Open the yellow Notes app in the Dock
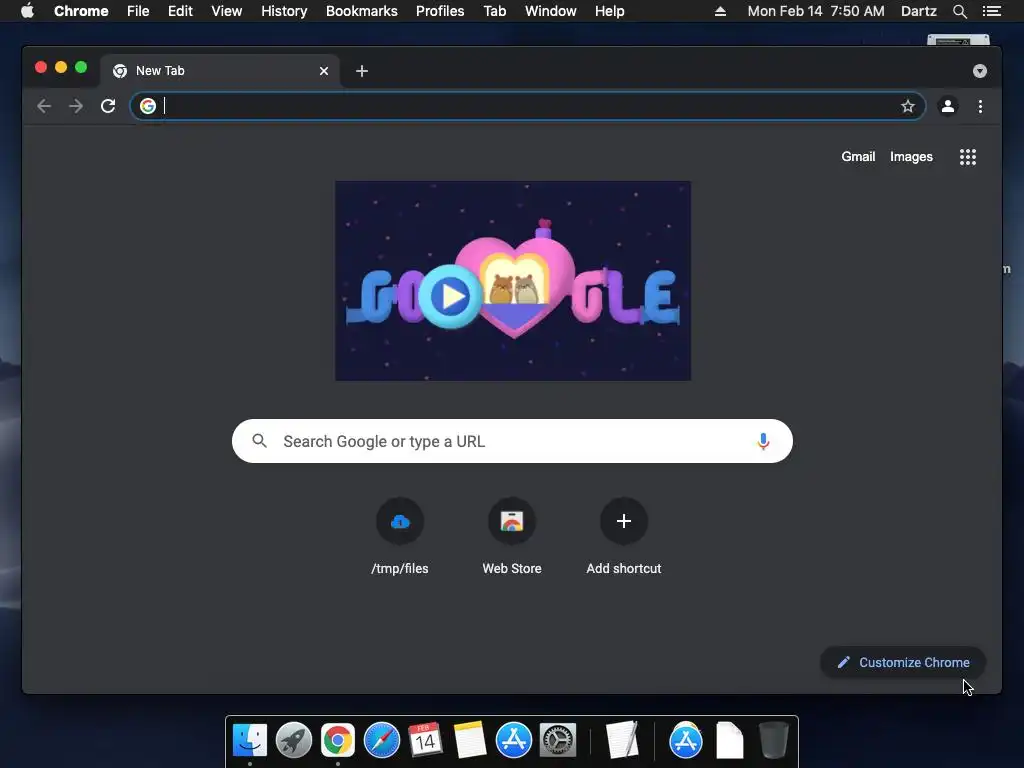This screenshot has height=768, width=1024. (x=470, y=740)
